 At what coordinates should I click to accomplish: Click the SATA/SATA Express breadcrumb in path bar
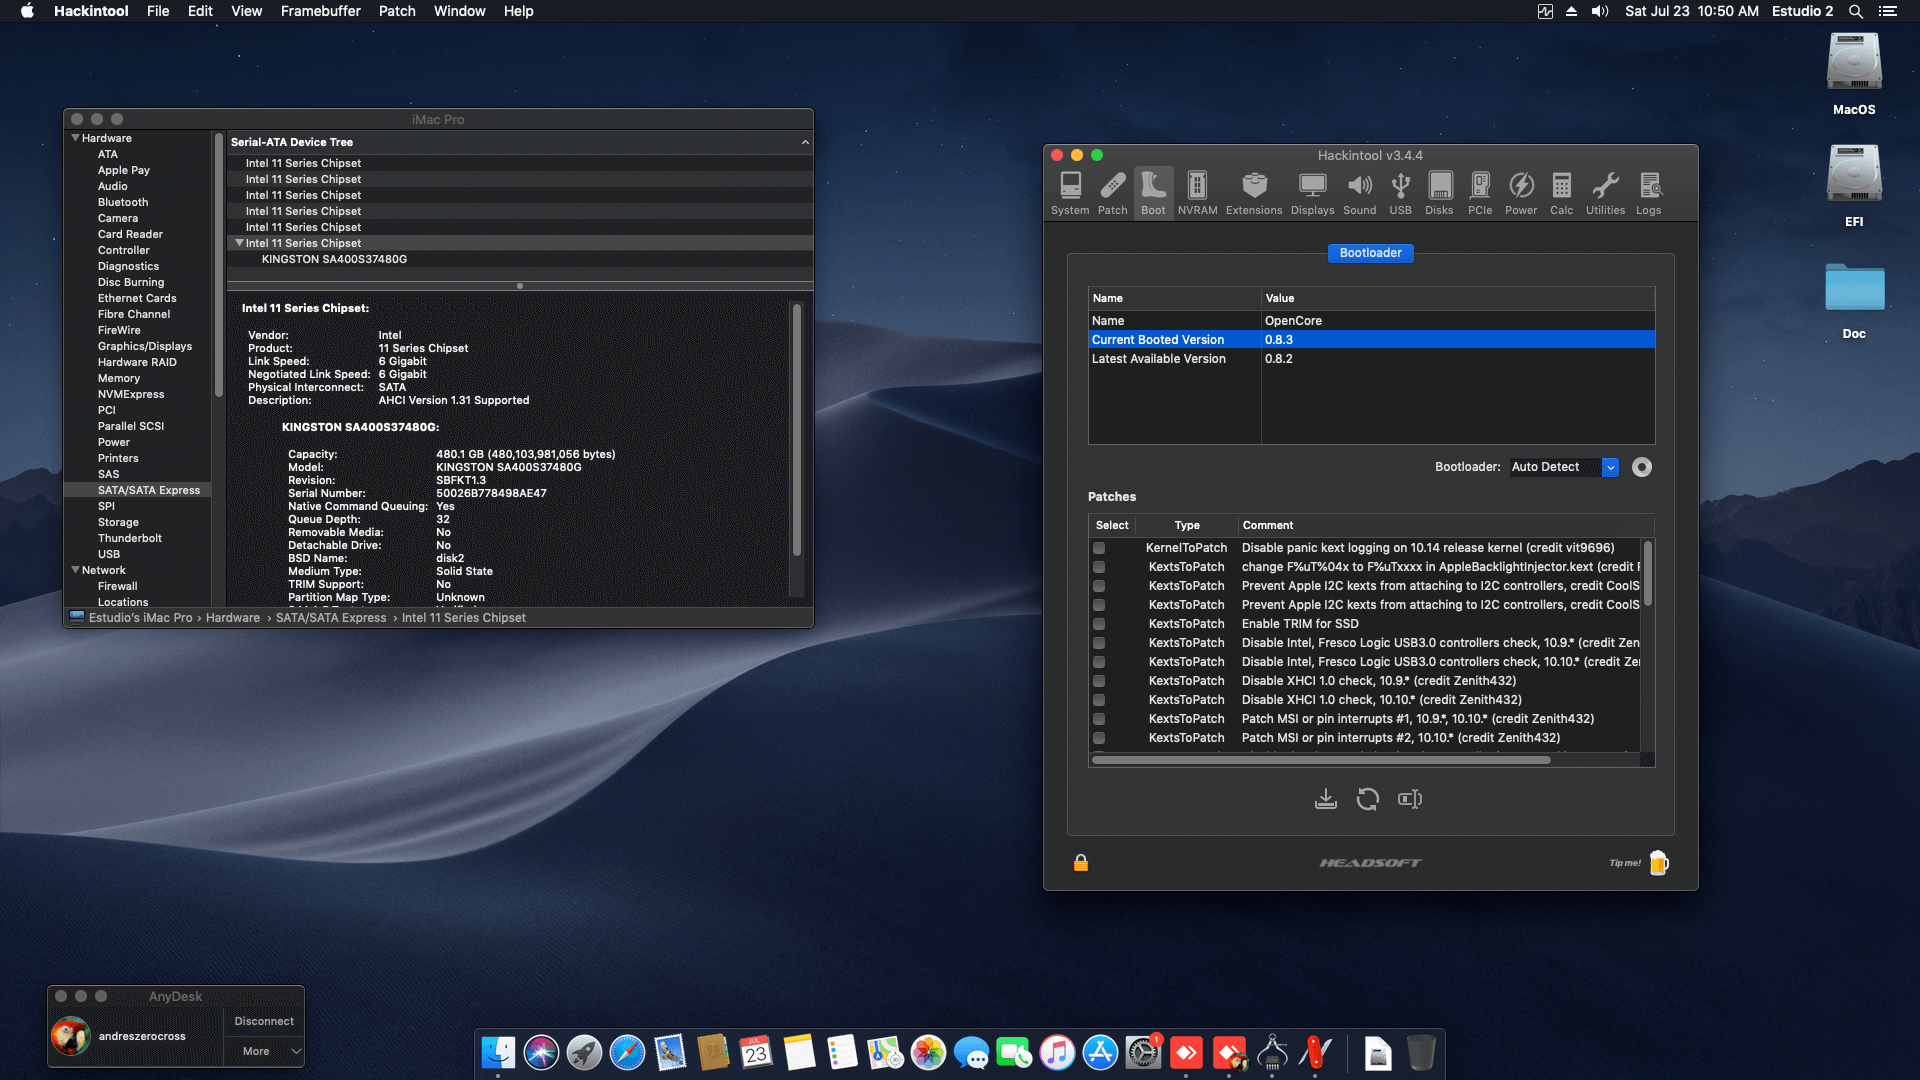pyautogui.click(x=331, y=618)
